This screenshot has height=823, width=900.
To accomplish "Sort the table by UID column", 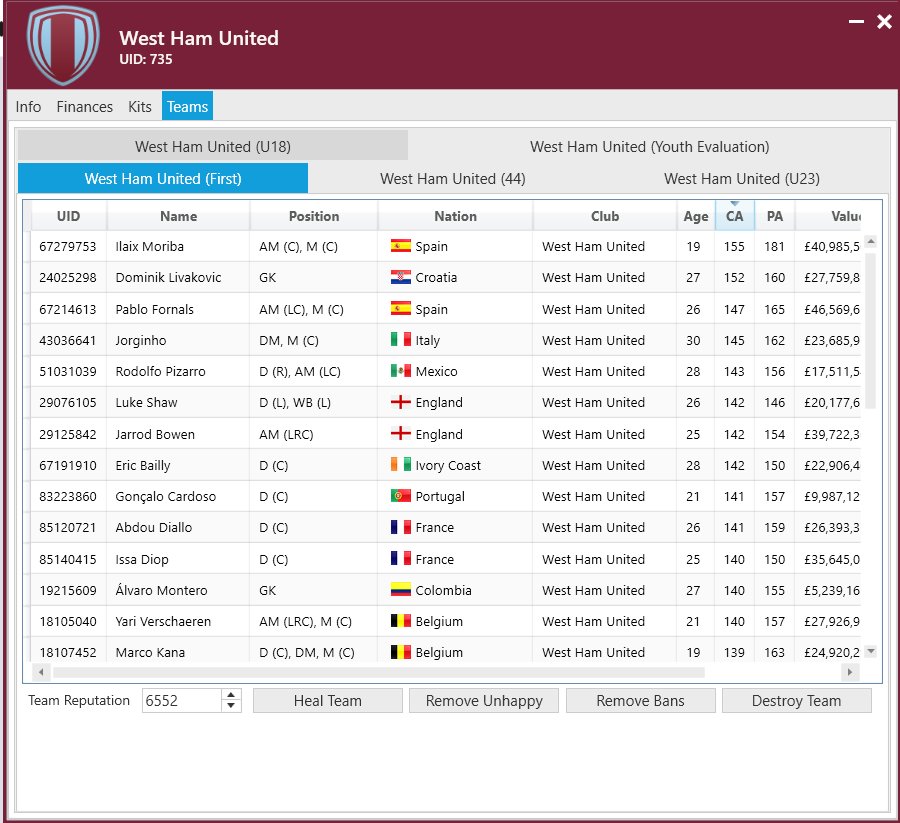I will (x=68, y=216).
